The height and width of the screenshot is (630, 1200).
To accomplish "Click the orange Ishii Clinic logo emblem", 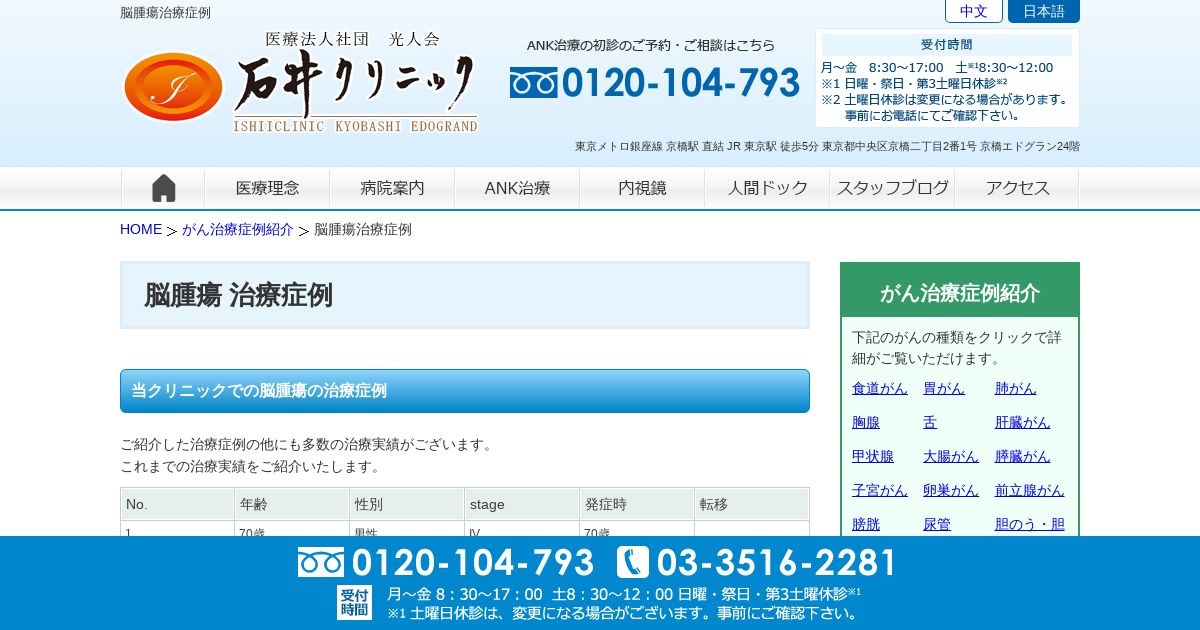I will coord(173,87).
